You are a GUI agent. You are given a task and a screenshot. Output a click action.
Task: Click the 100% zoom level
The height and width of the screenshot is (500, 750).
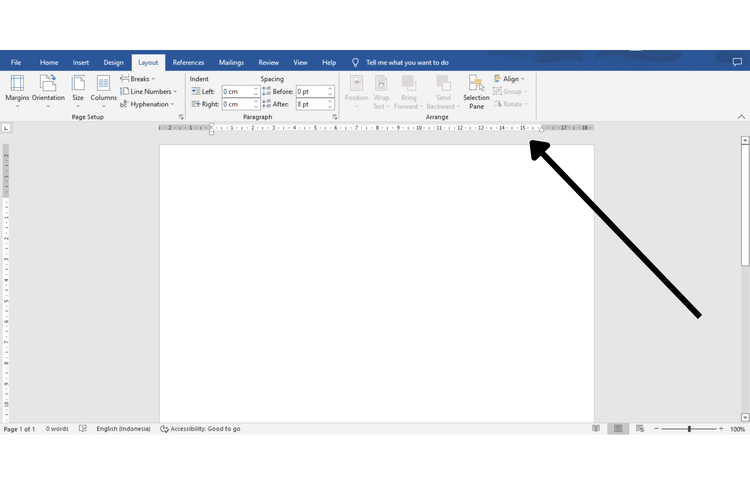point(737,429)
